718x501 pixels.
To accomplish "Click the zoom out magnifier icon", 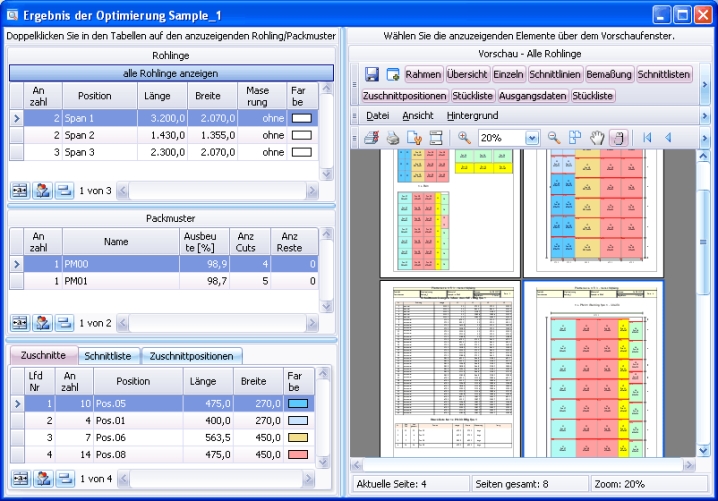I will coord(553,137).
